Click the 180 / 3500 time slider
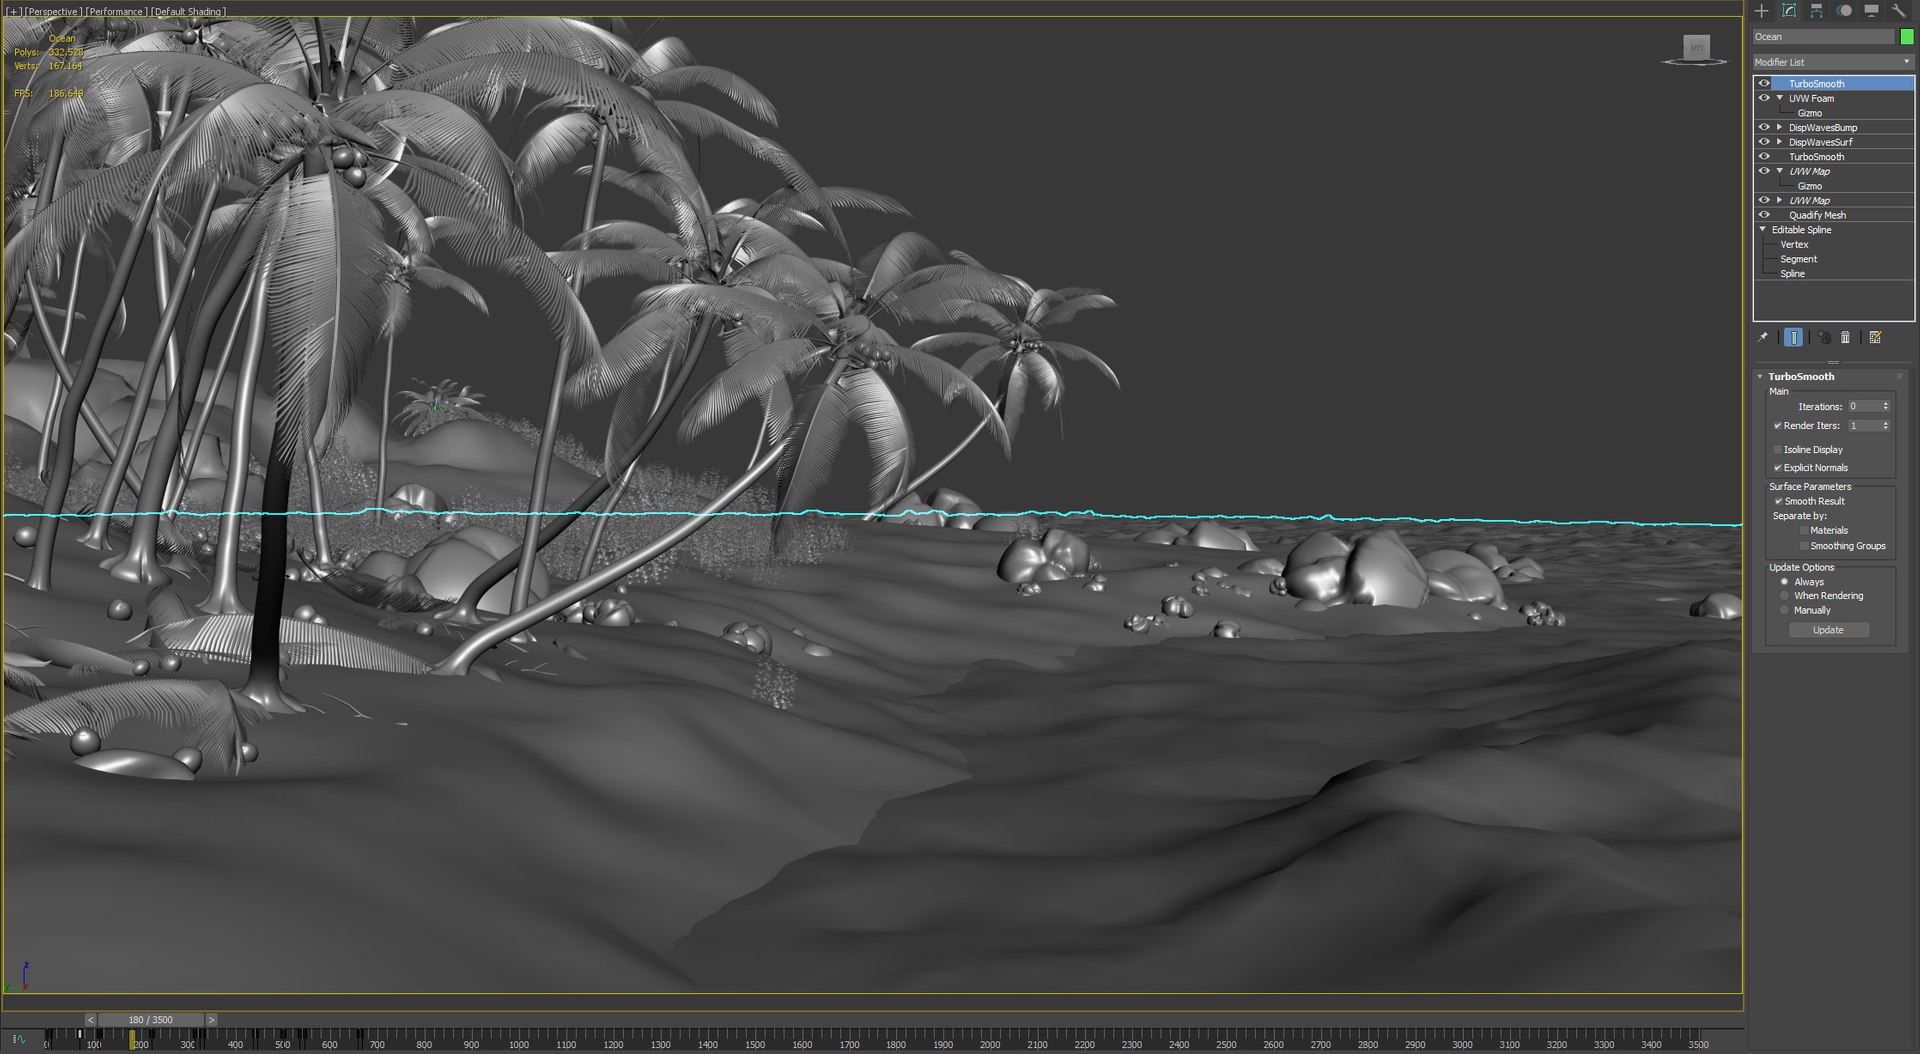This screenshot has height=1054, width=1920. click(x=151, y=1020)
